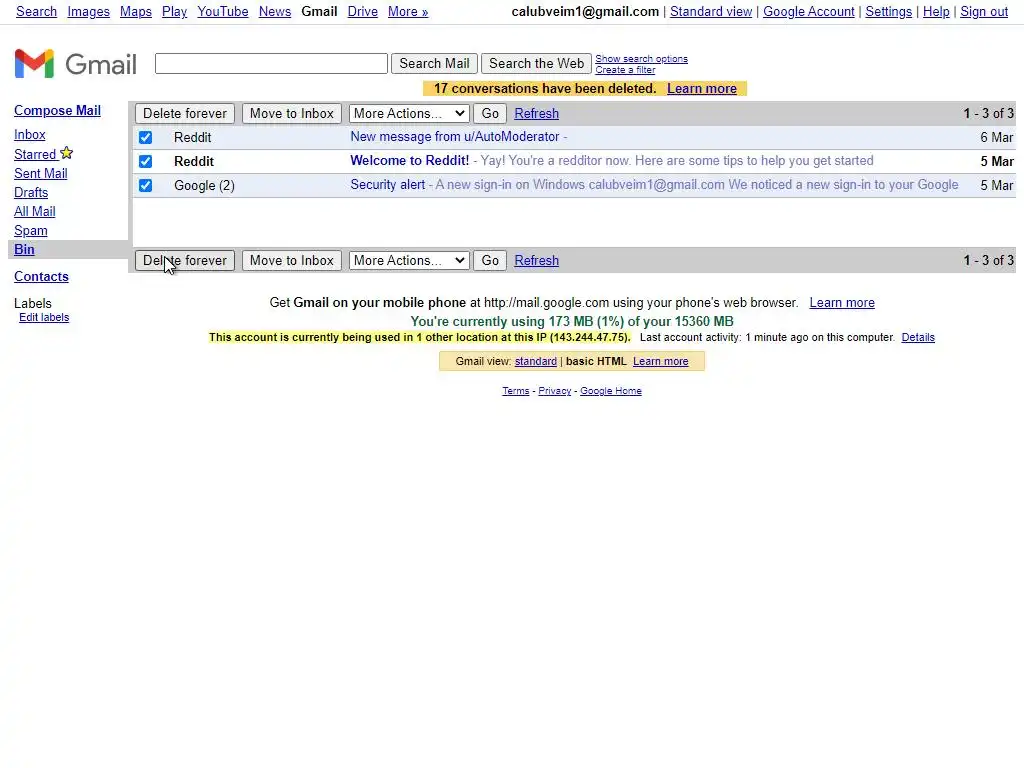This screenshot has height=768, width=1024.
Task: Click the top Delete forever button
Action: coord(185,114)
